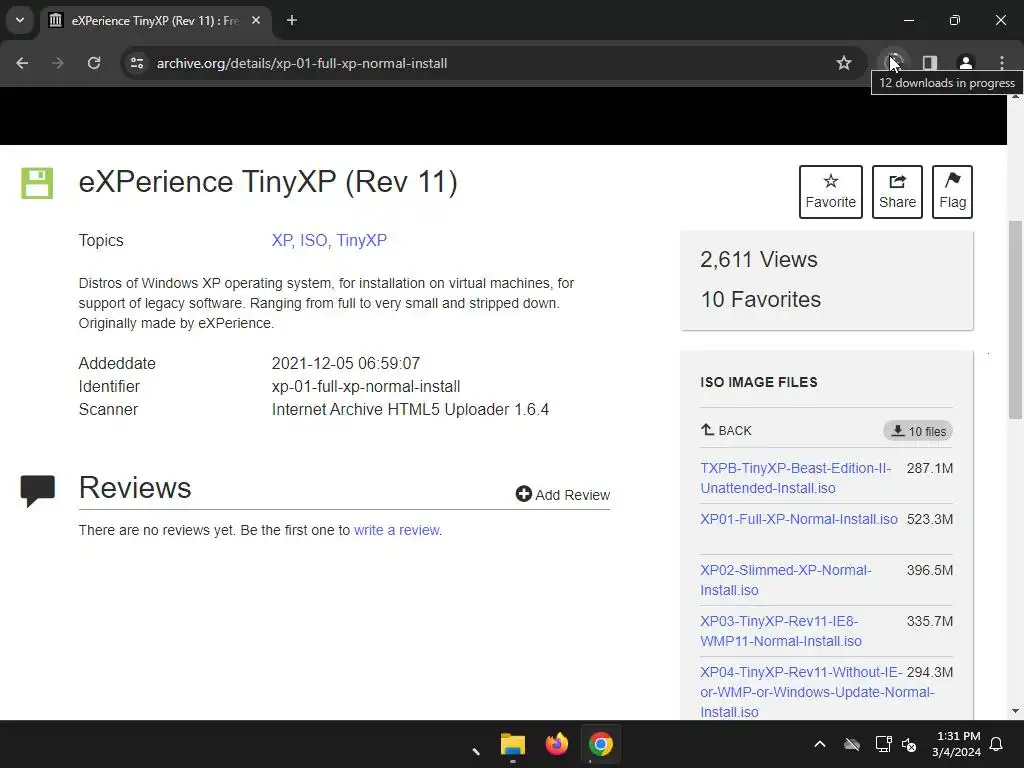Viewport: 1024px width, 768px height.
Task: Click the browser forward arrow
Action: click(x=58, y=63)
